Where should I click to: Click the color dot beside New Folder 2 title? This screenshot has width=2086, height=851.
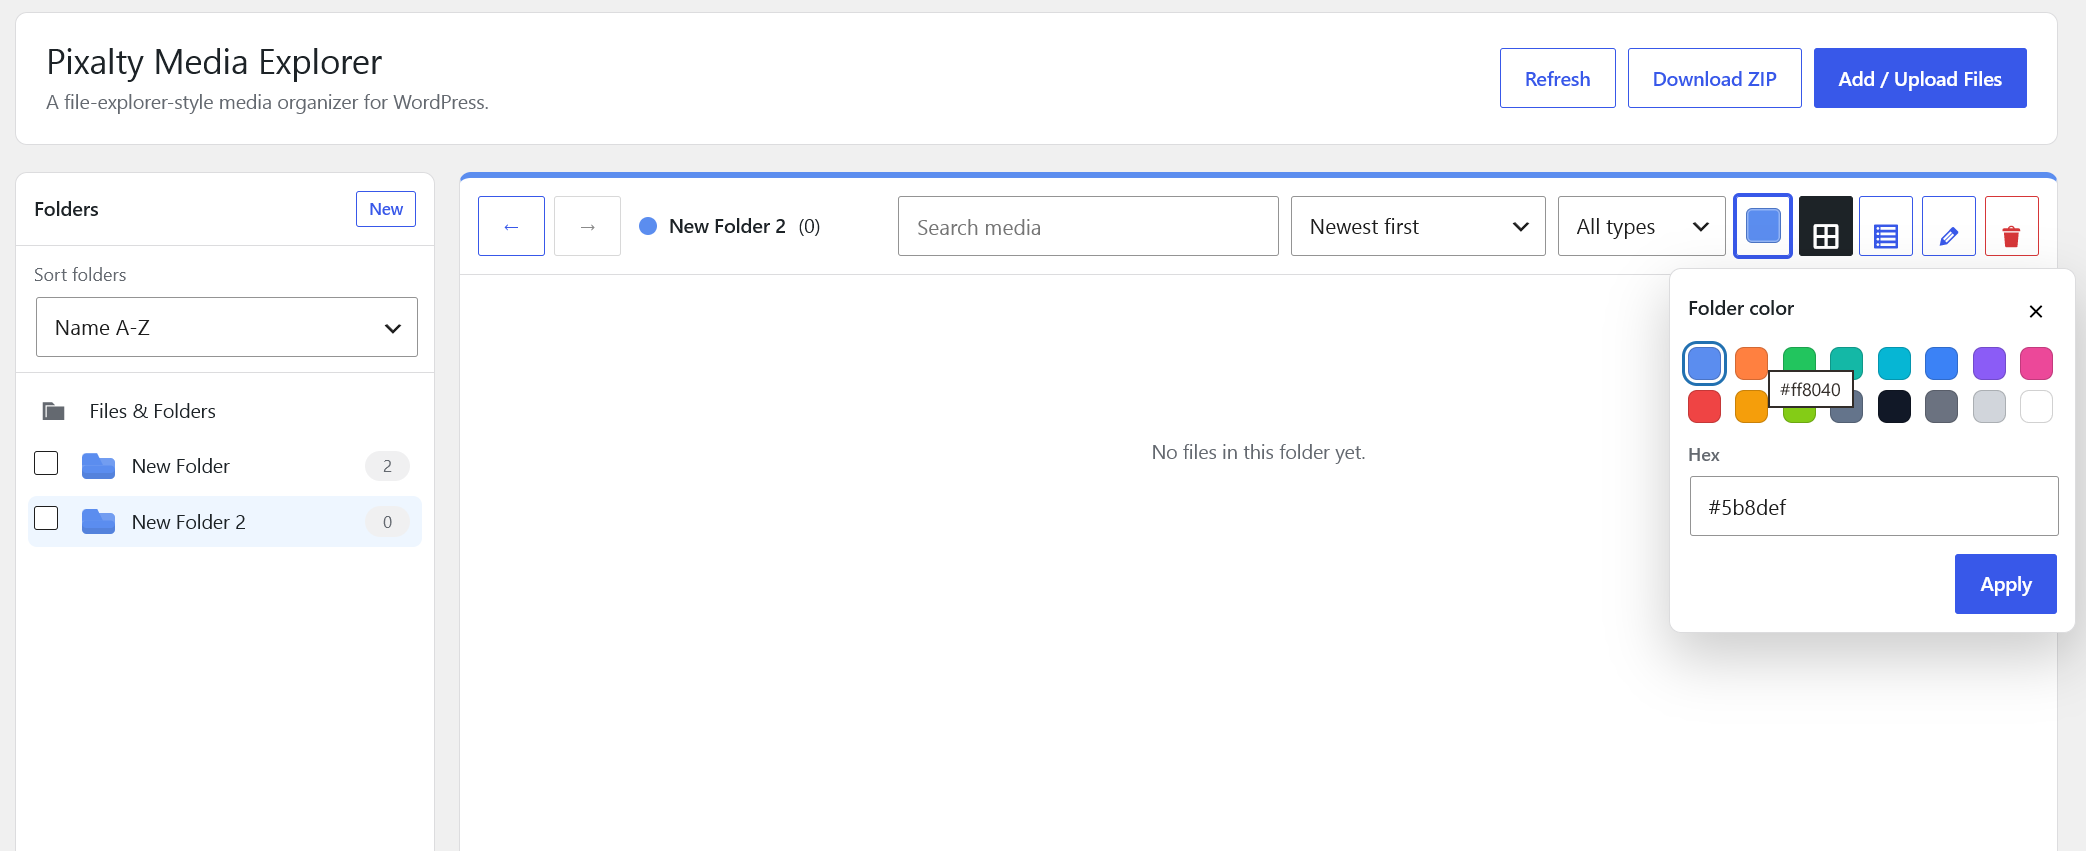(648, 226)
